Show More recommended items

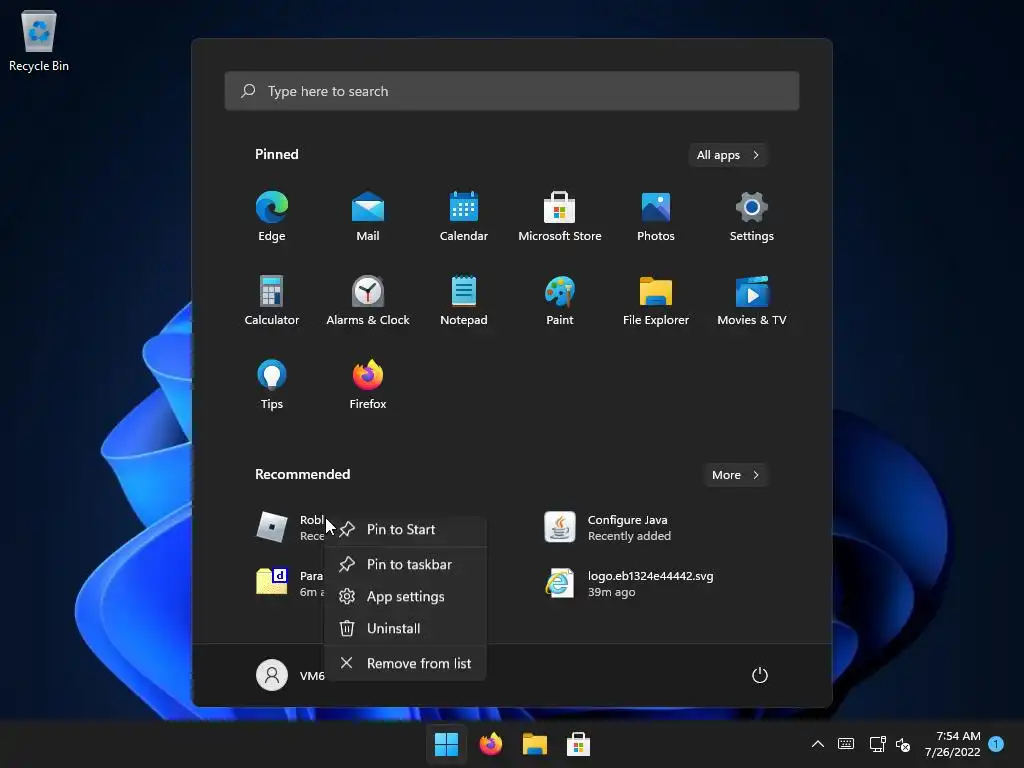[x=735, y=475]
